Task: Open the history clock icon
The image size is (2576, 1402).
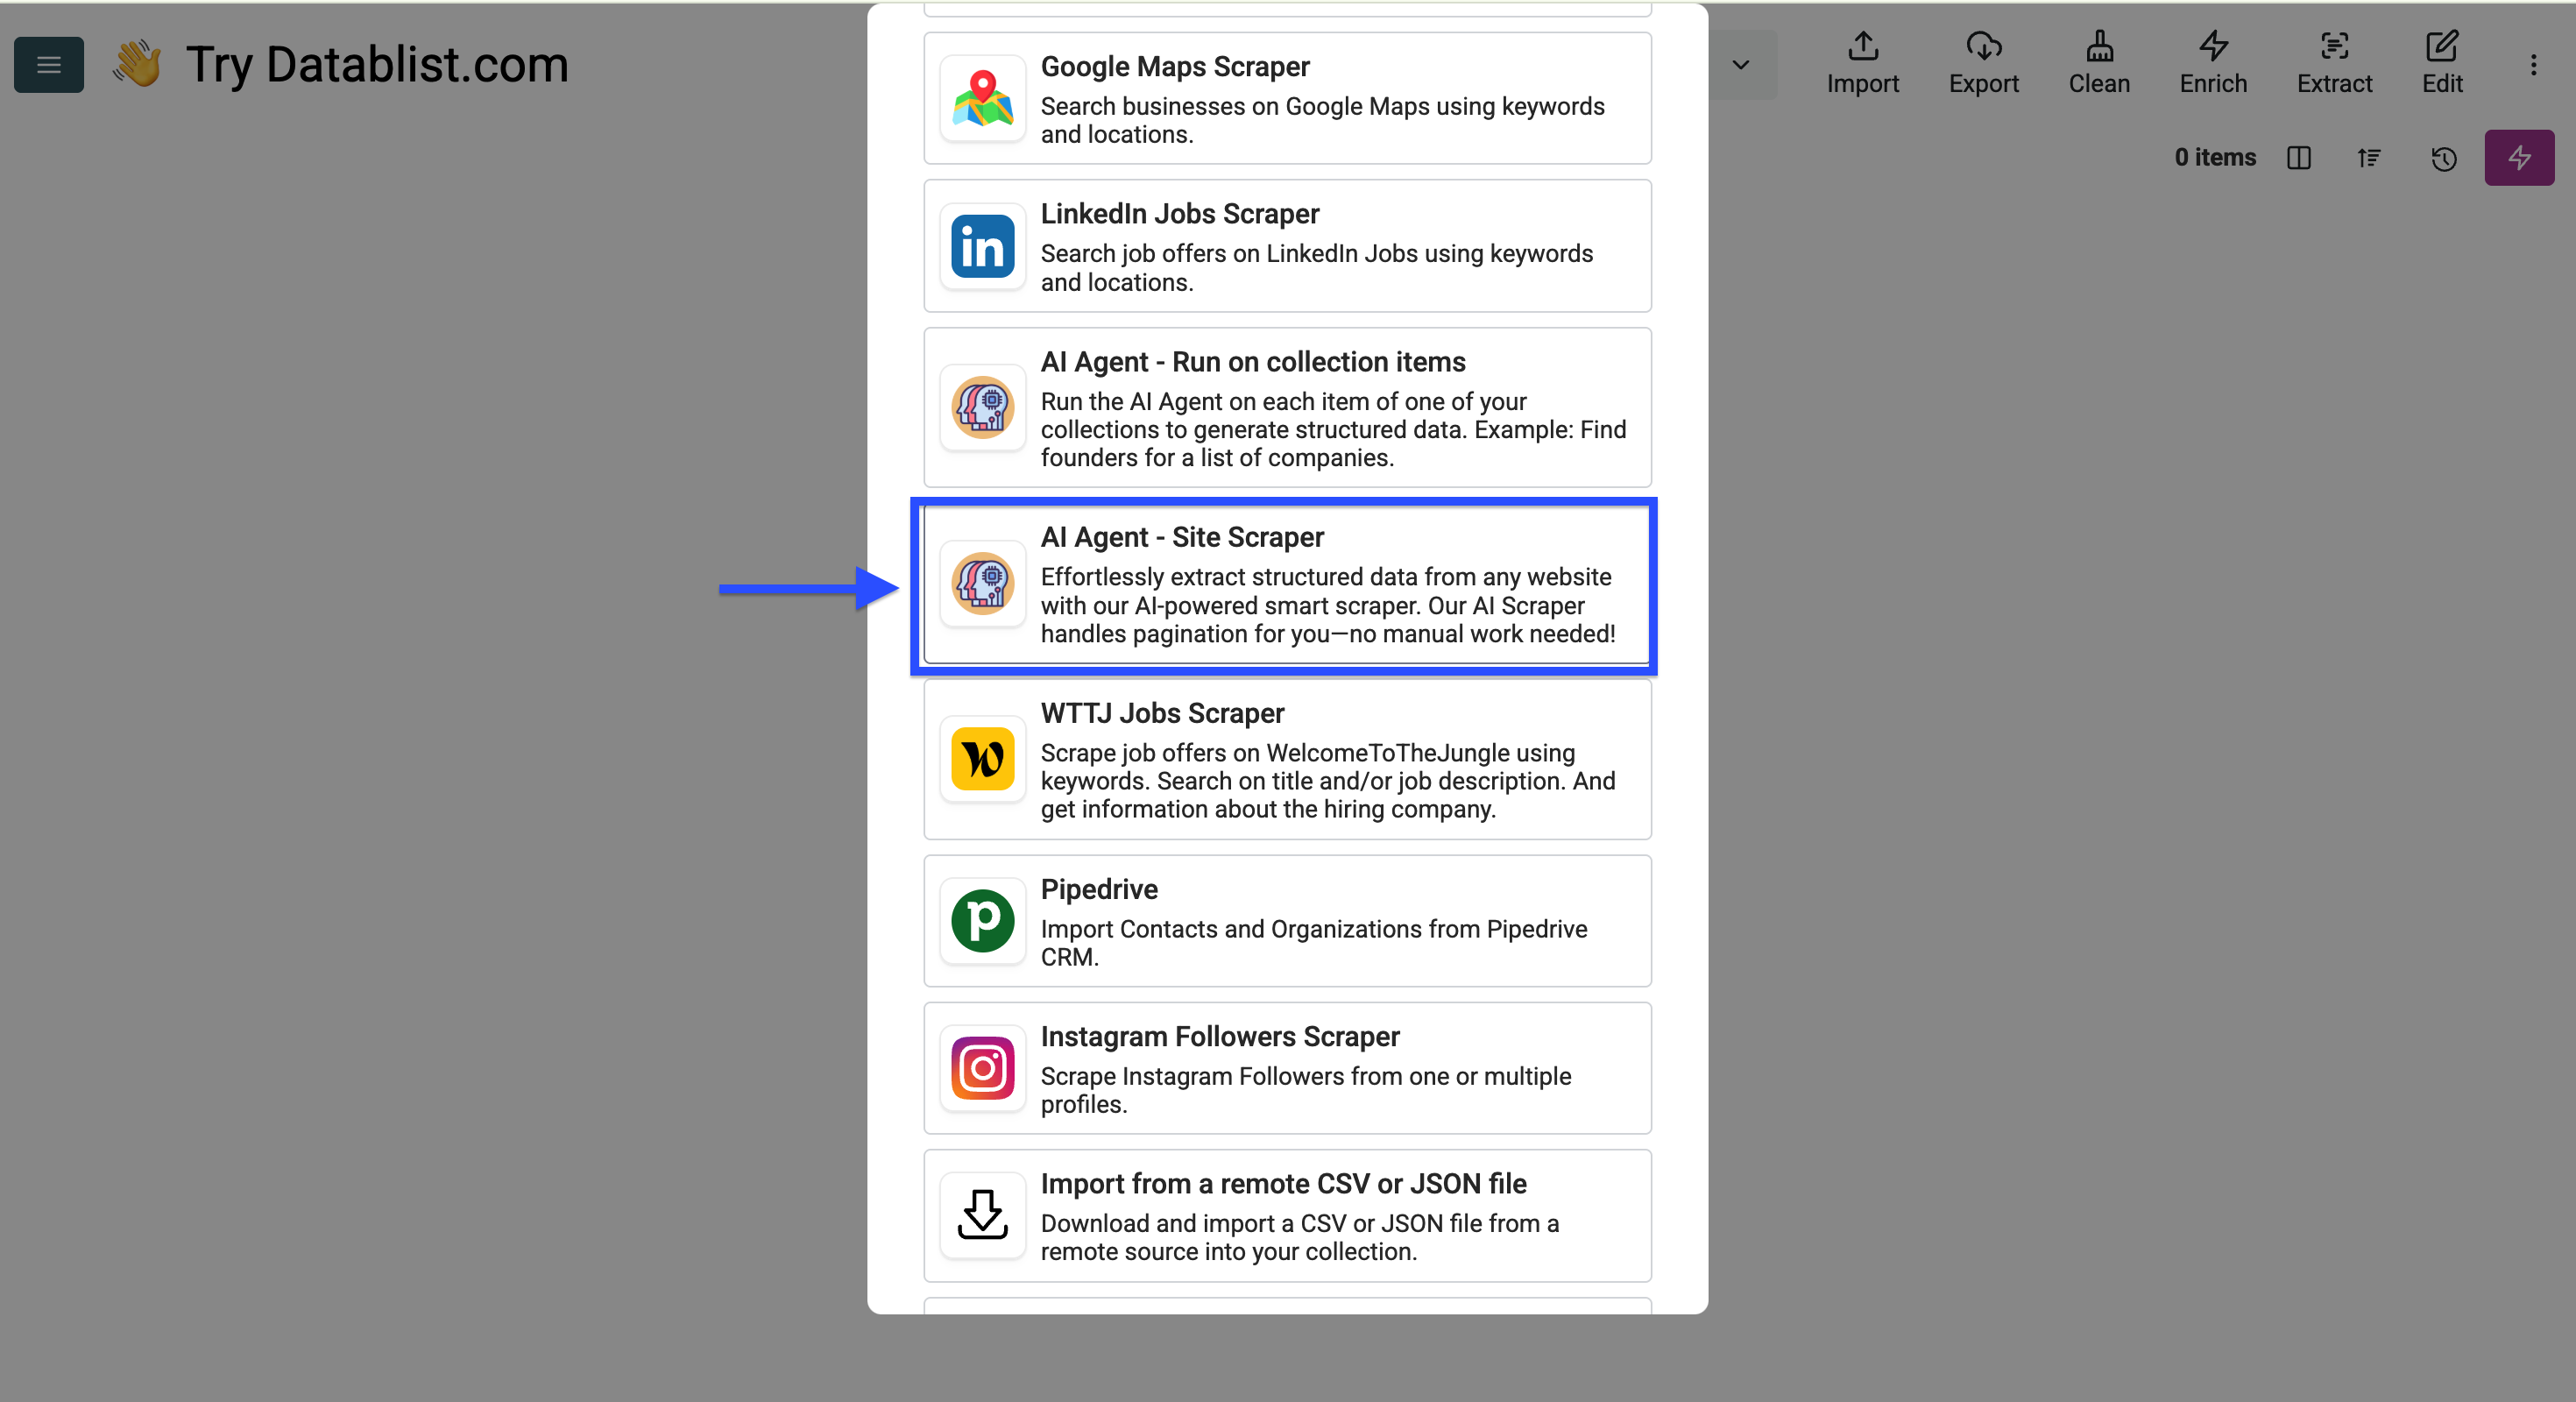Action: click(x=2443, y=158)
